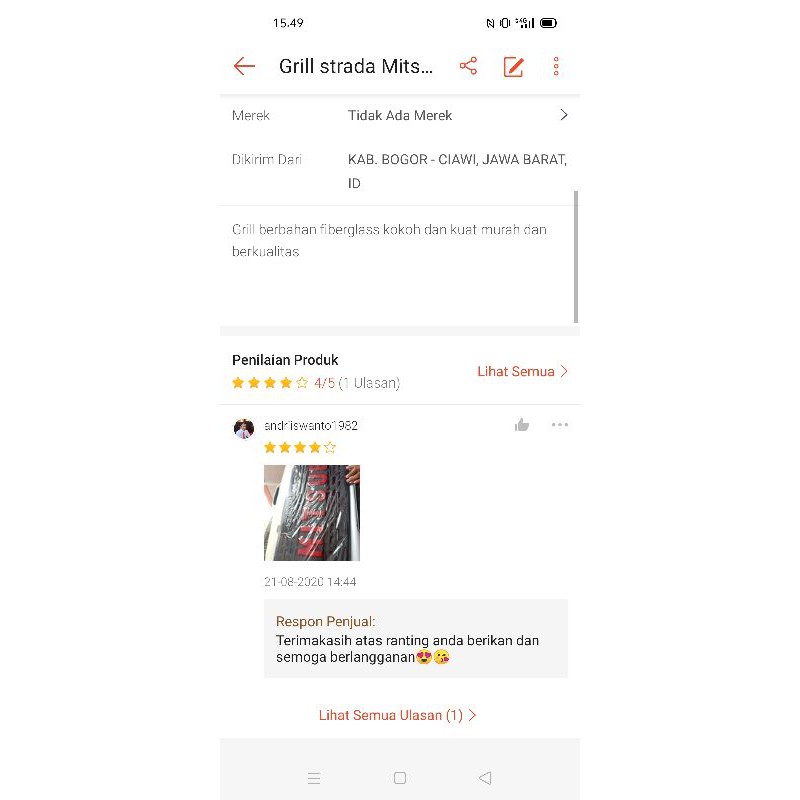Open review options ellipsis menu
Screen dimensions: 800x800
(560, 424)
